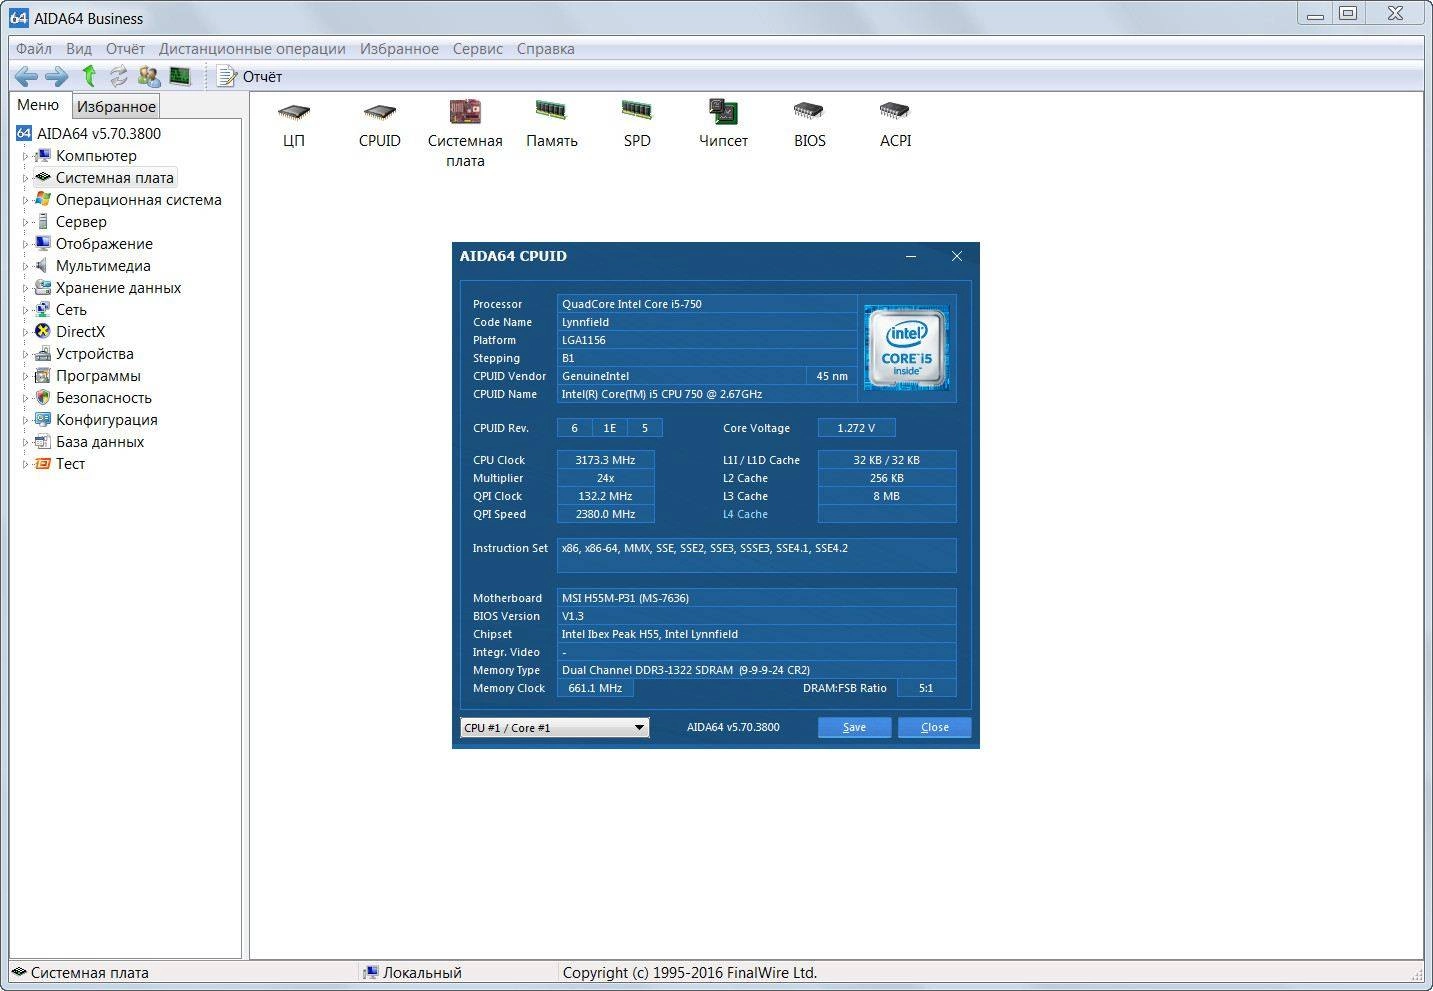
Task: Open the Файл menu
Action: coord(34,49)
